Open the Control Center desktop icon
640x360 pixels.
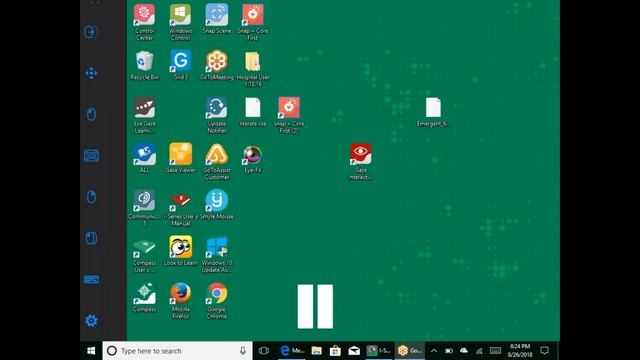(144, 22)
